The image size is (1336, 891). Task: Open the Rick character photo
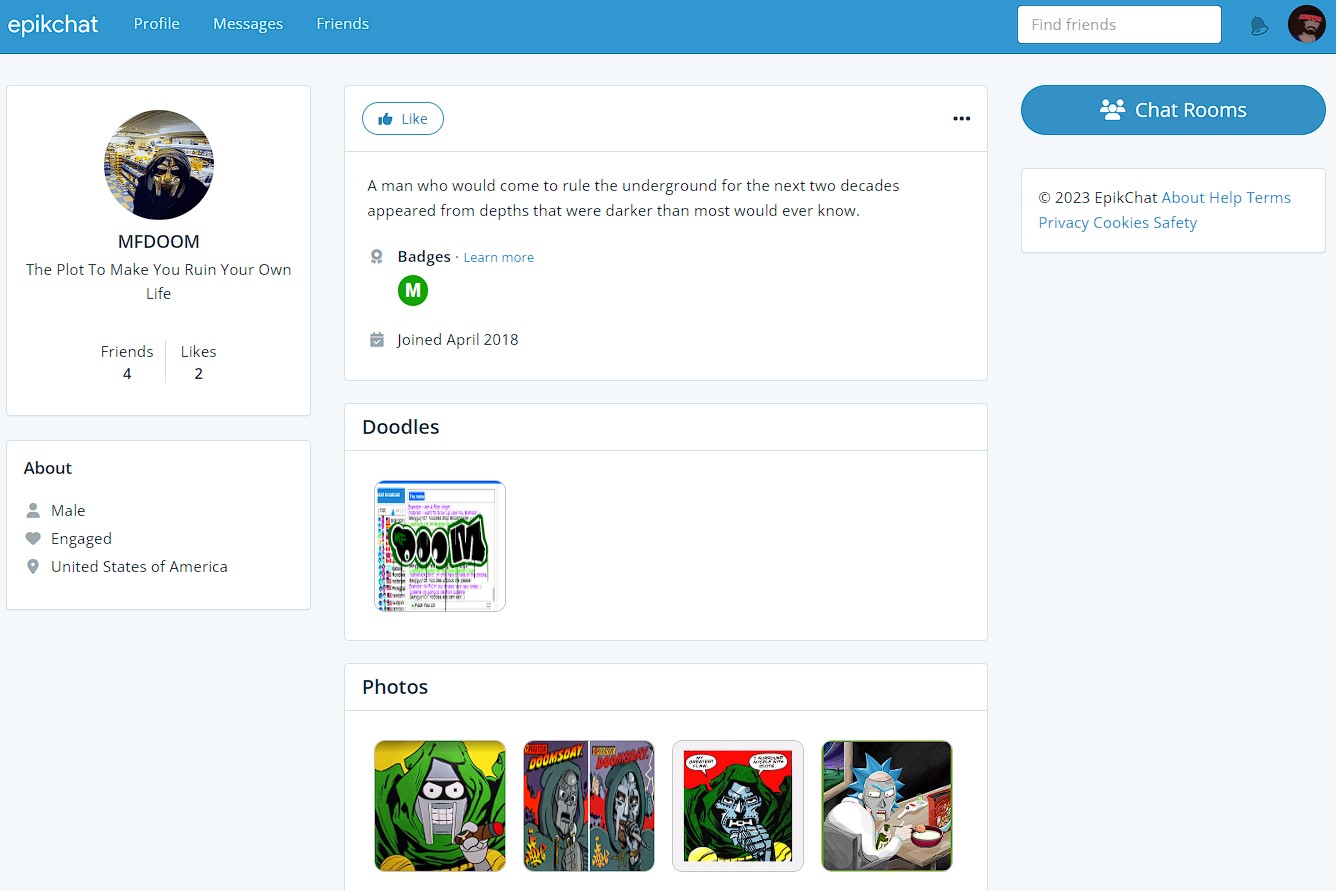(887, 806)
